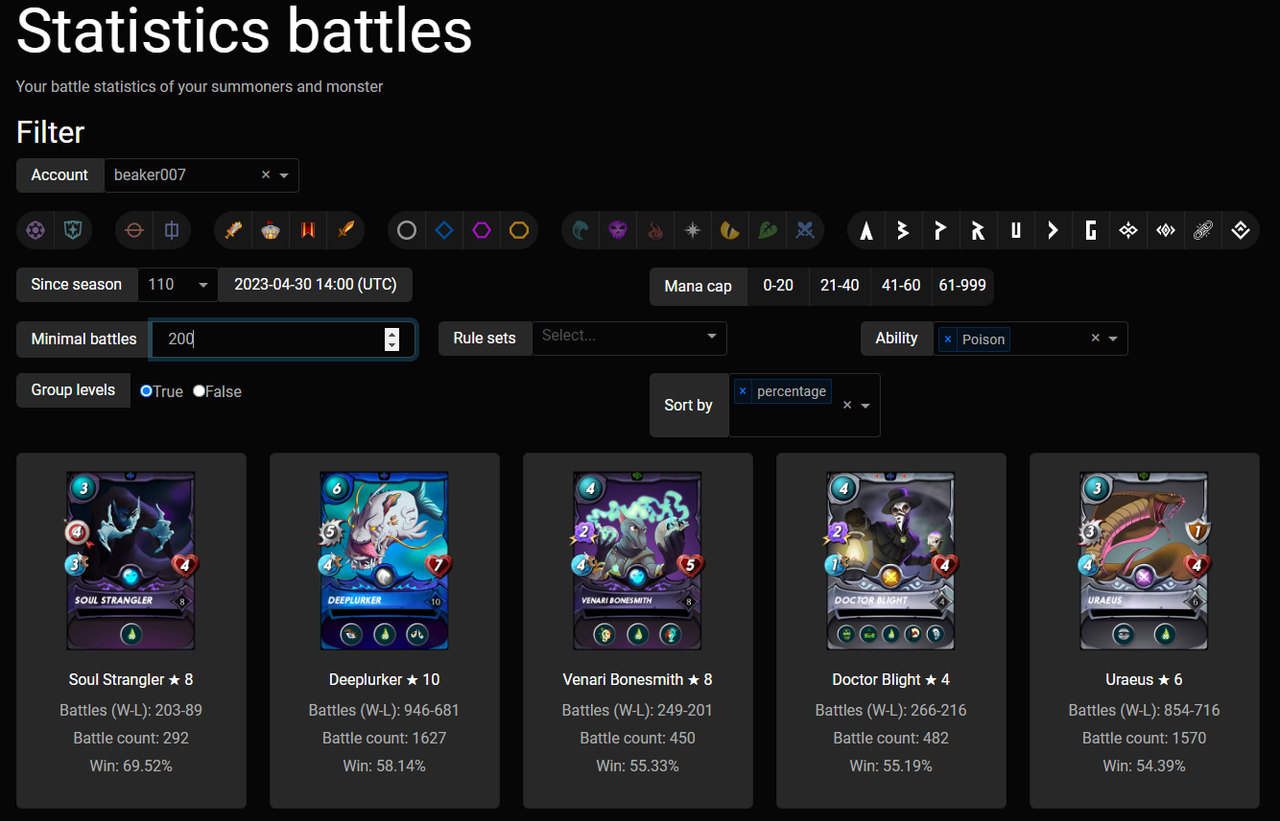Screen dimensions: 1280x821
Task: Select the Reward edition 'R' rune icon
Action: (978, 231)
